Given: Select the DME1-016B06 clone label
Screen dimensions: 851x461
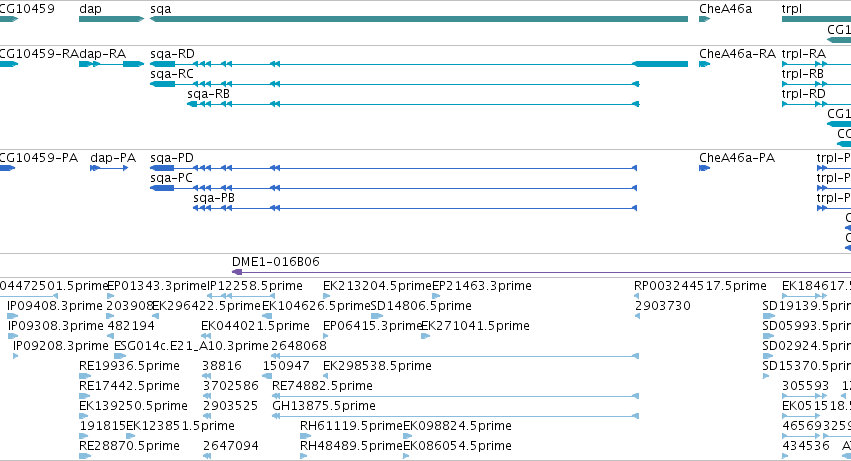Looking at the screenshot, I should pyautogui.click(x=276, y=262).
